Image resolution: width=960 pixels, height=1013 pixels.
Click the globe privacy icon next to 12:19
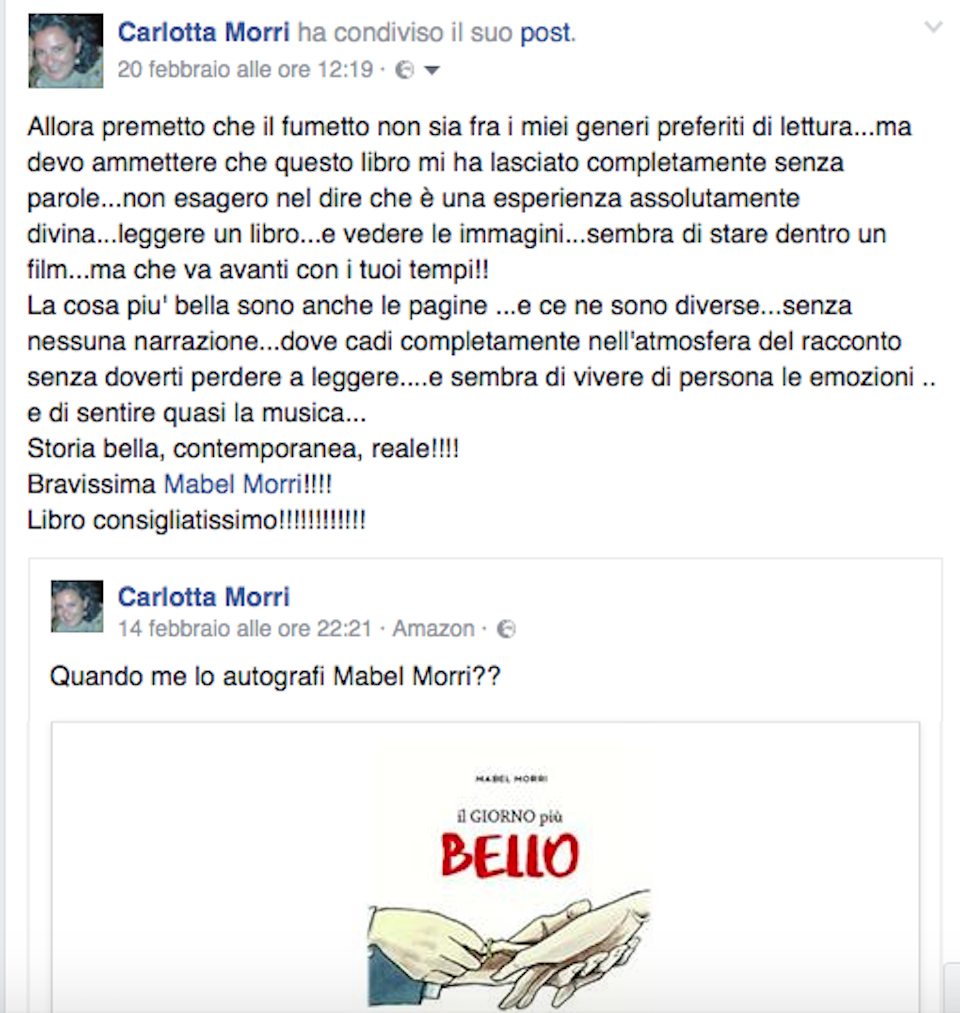coord(404,70)
